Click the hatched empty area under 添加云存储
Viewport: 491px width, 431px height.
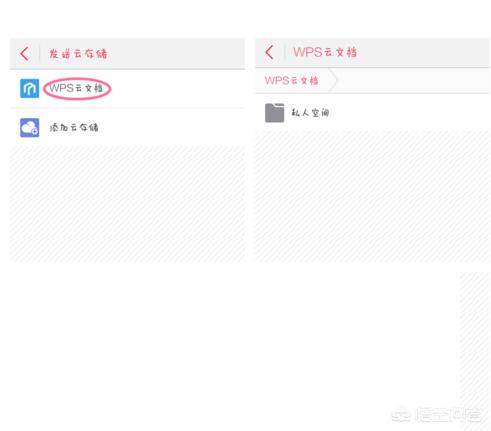coord(127,203)
